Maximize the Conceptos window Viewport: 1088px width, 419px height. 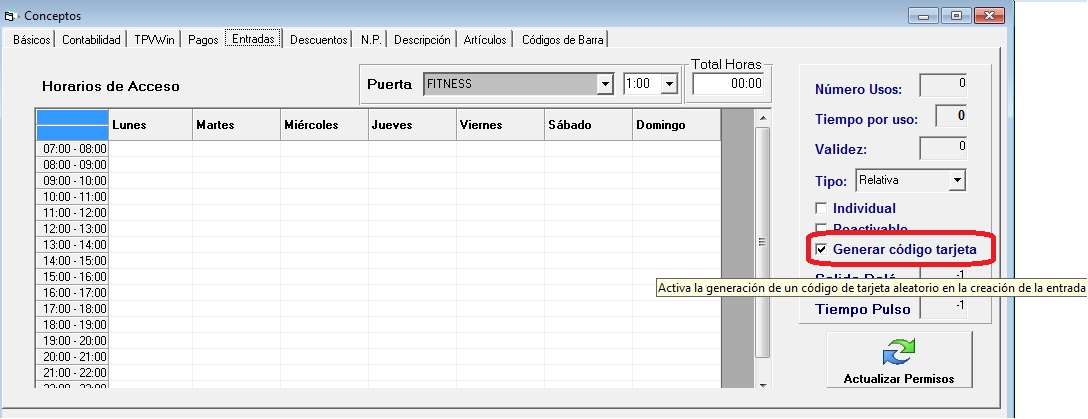[x=956, y=15]
